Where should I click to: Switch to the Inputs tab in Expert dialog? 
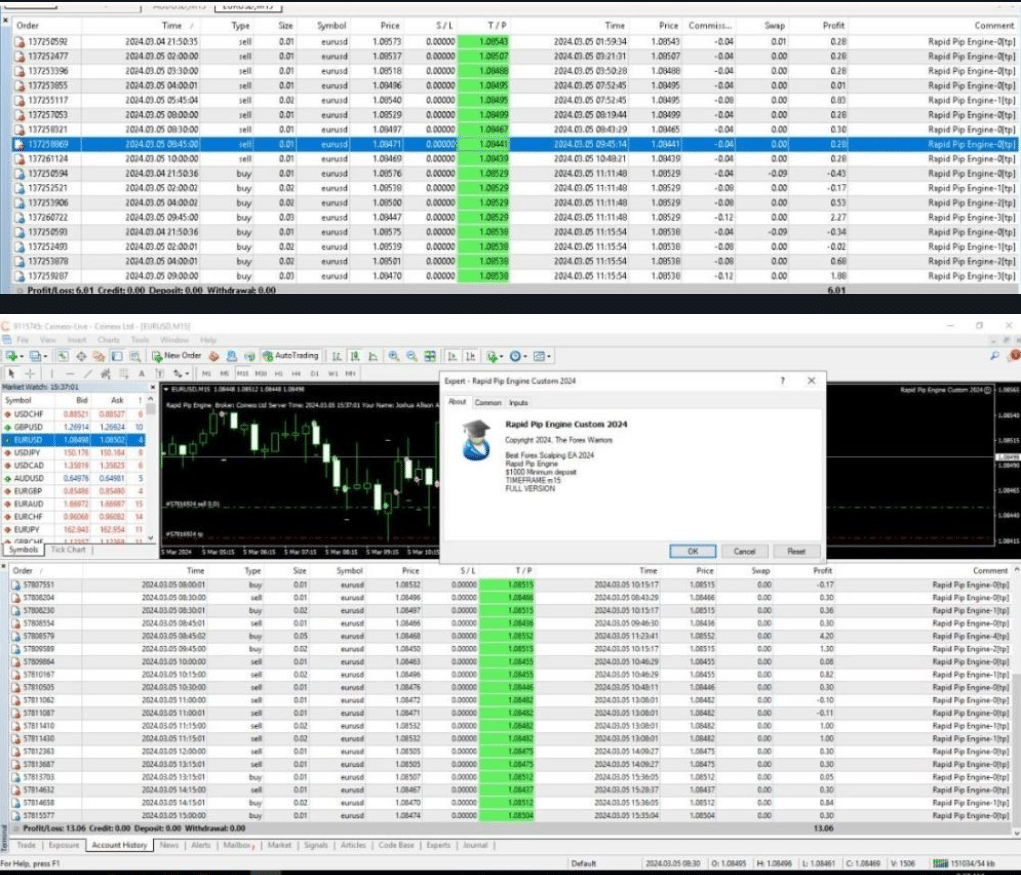click(518, 402)
